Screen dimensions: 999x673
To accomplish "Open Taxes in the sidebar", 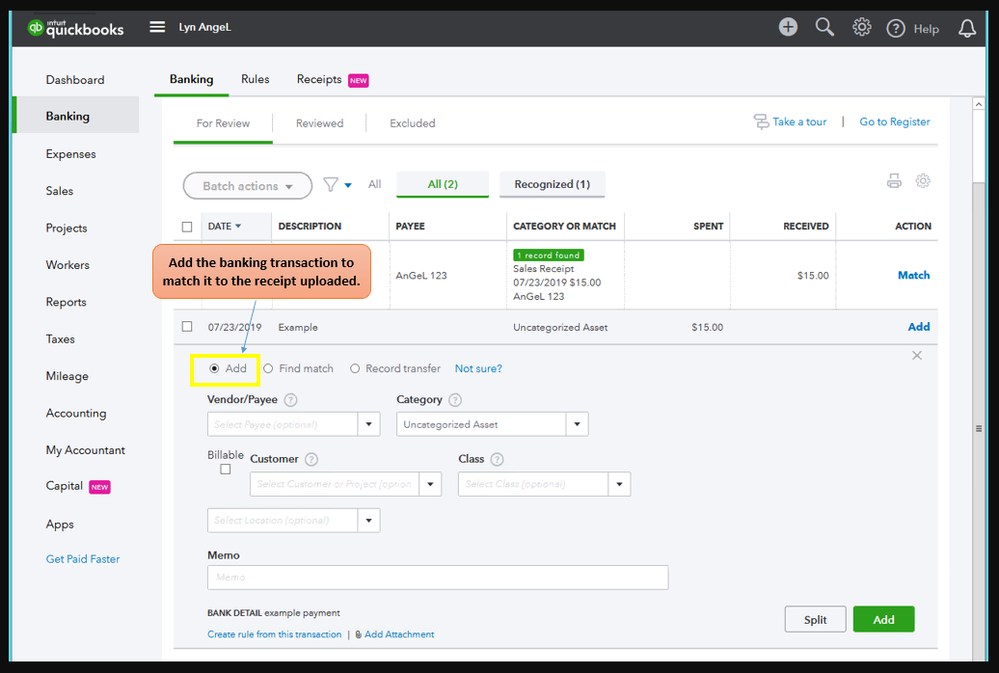I will point(60,339).
